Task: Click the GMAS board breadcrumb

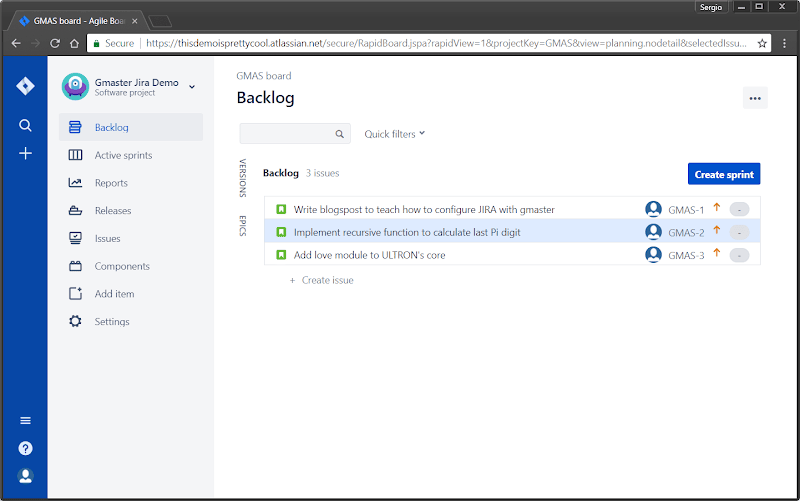Action: [263, 76]
